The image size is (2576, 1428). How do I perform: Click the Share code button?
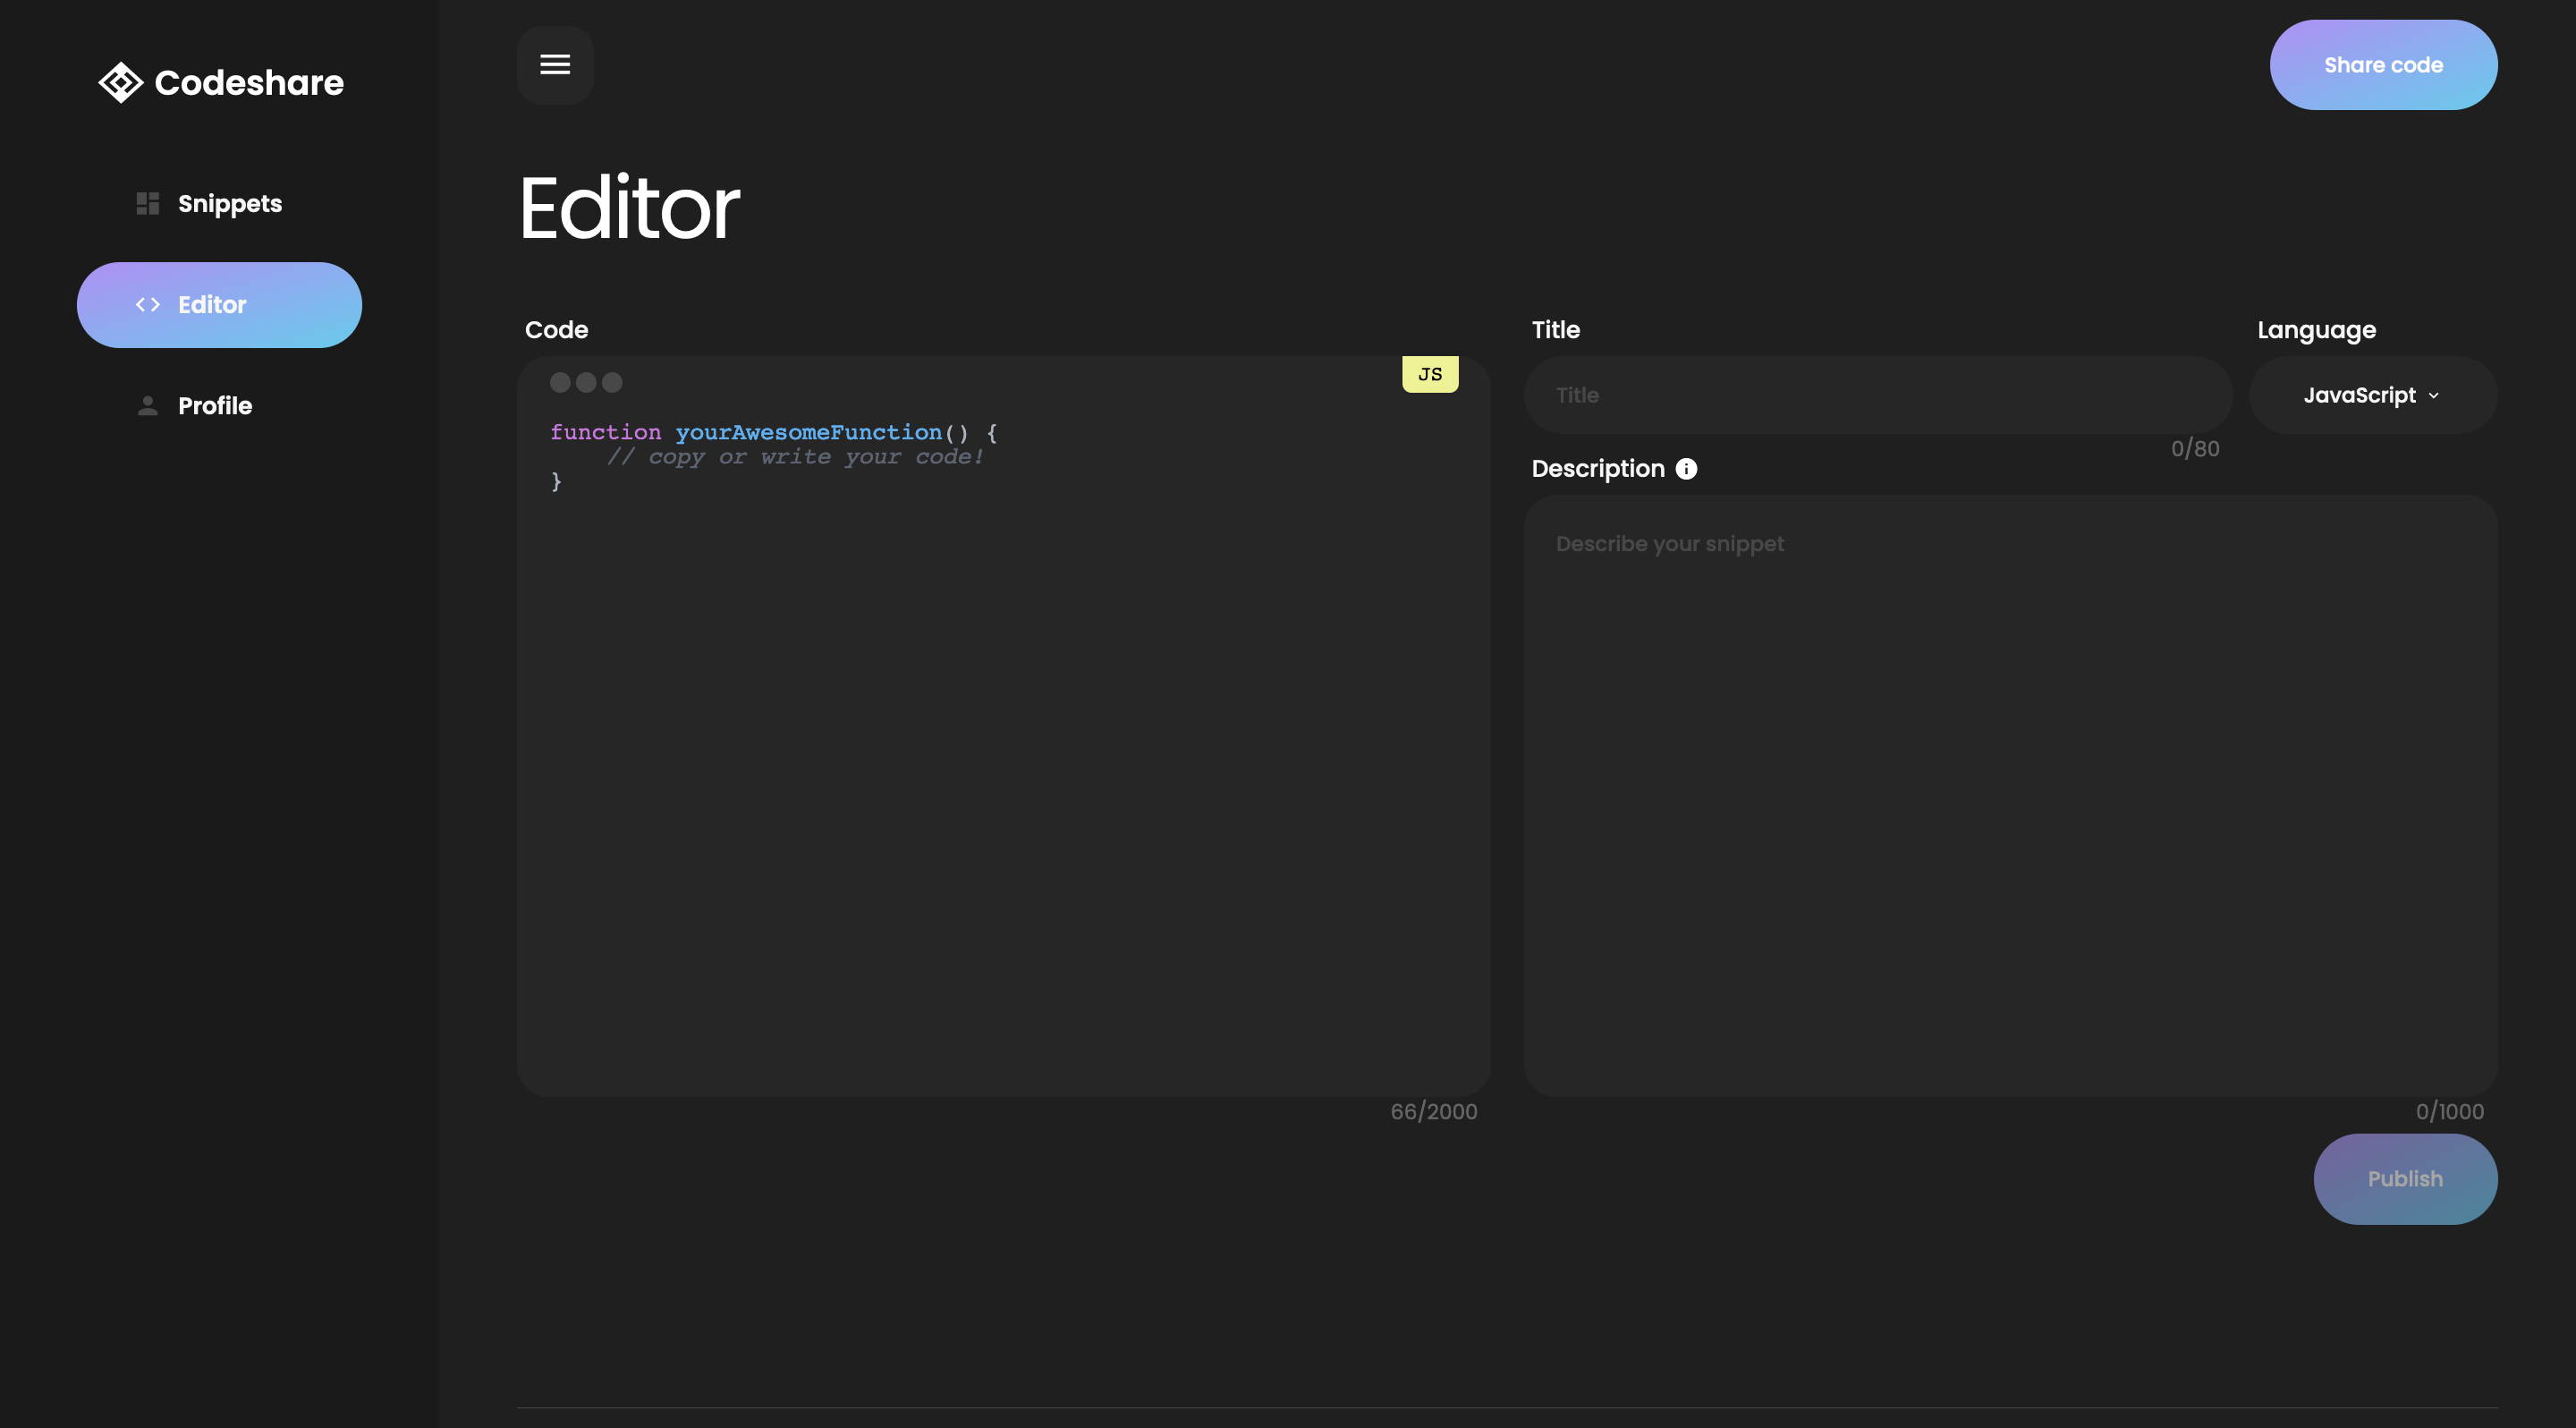pyautogui.click(x=2383, y=64)
